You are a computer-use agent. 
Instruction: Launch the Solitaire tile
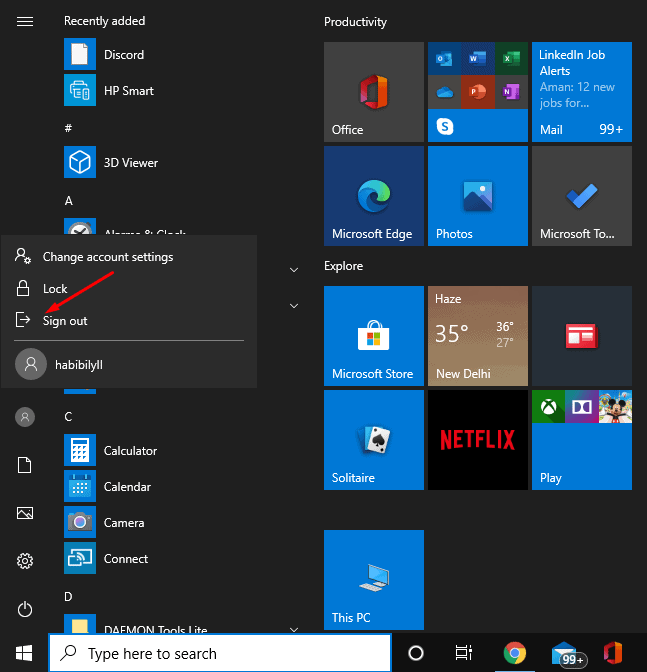point(374,440)
